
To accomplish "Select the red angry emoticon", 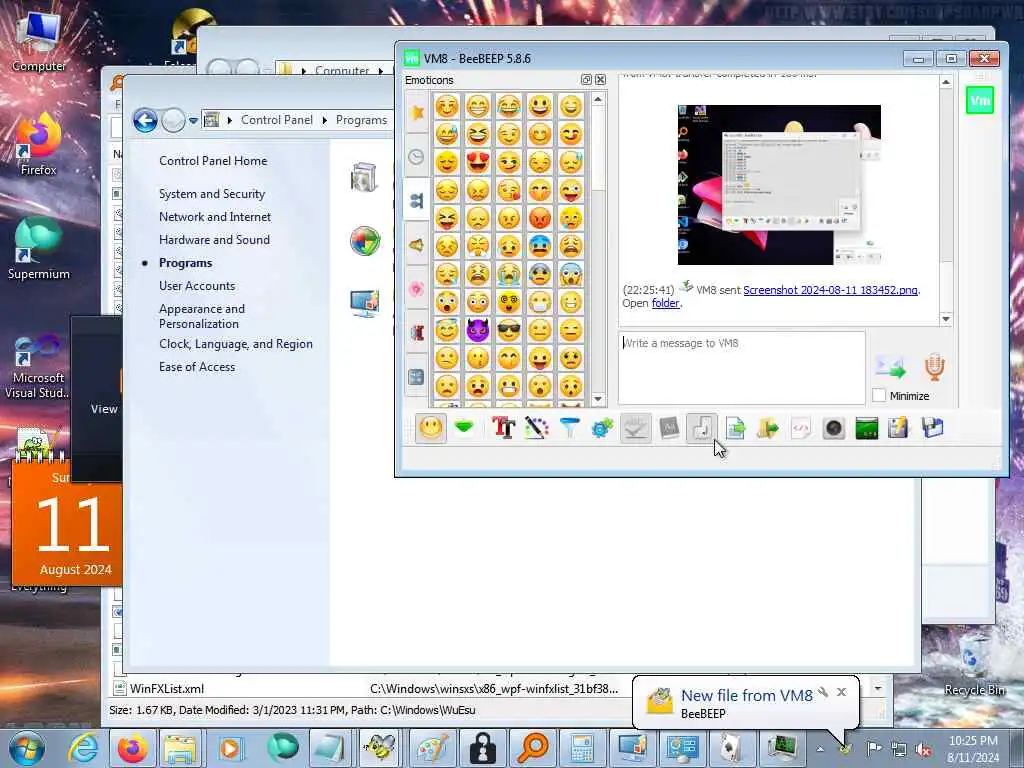I will [x=539, y=218].
